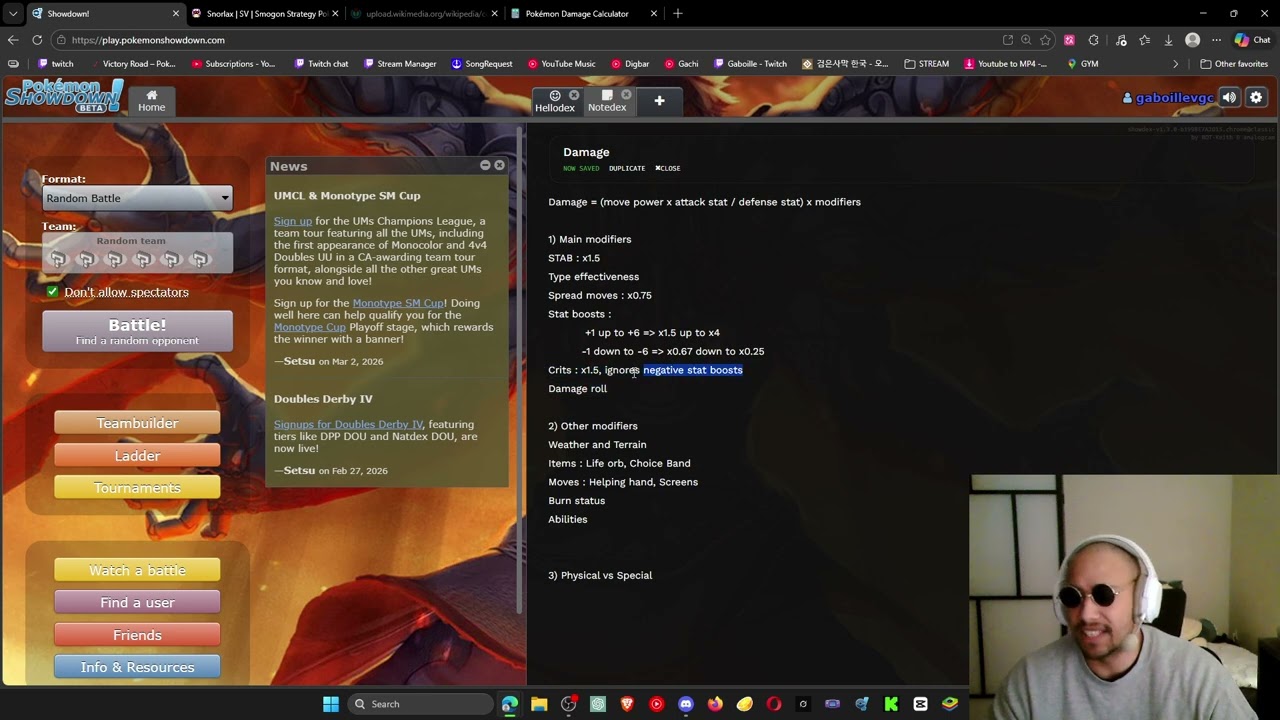1280x720 pixels.
Task: Open the Format dropdown Random Battle
Action: (x=137, y=198)
